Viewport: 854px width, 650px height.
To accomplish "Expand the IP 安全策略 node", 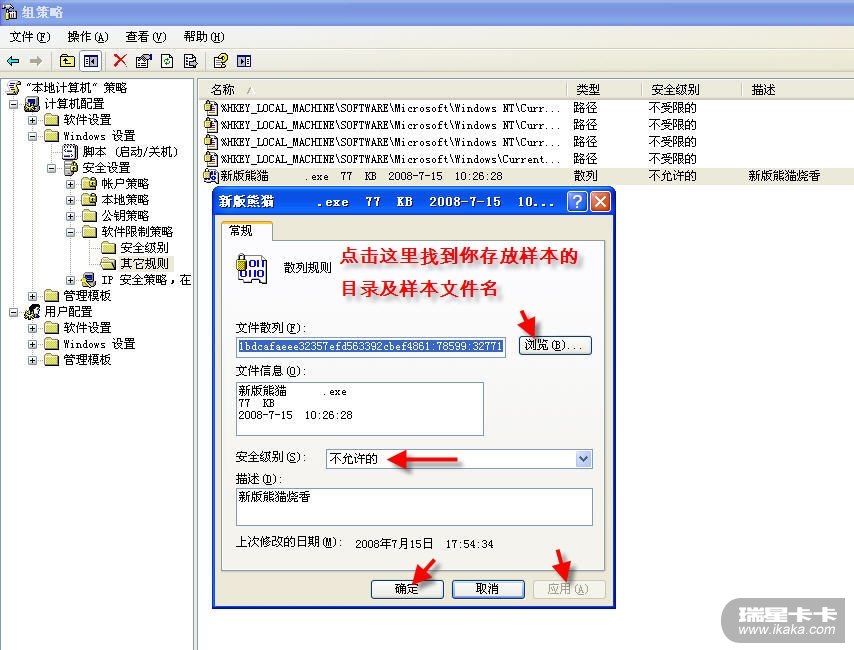I will point(70,280).
